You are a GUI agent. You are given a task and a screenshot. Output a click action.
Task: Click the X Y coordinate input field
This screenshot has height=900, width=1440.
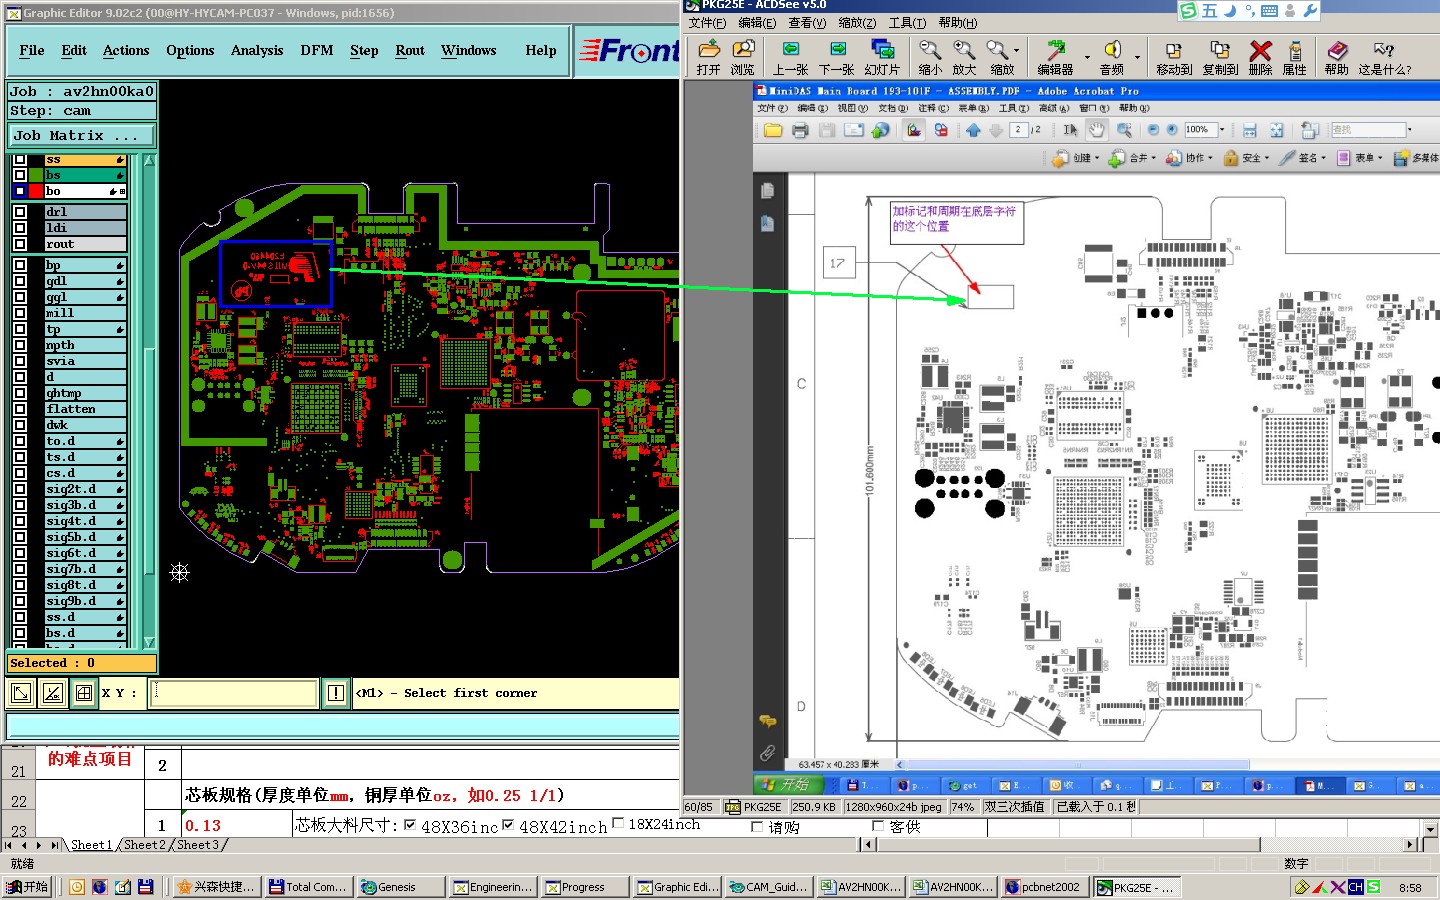pyautogui.click(x=234, y=693)
